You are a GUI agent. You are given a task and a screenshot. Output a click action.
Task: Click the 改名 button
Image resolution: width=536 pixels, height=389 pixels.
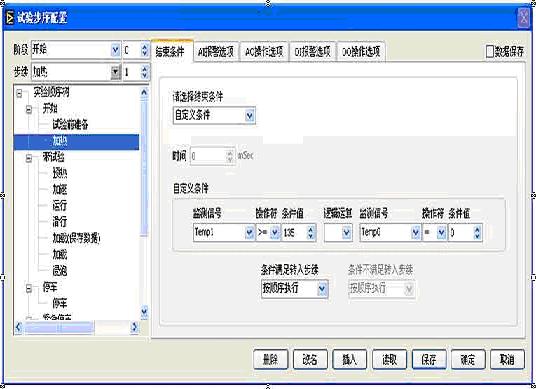tap(310, 359)
